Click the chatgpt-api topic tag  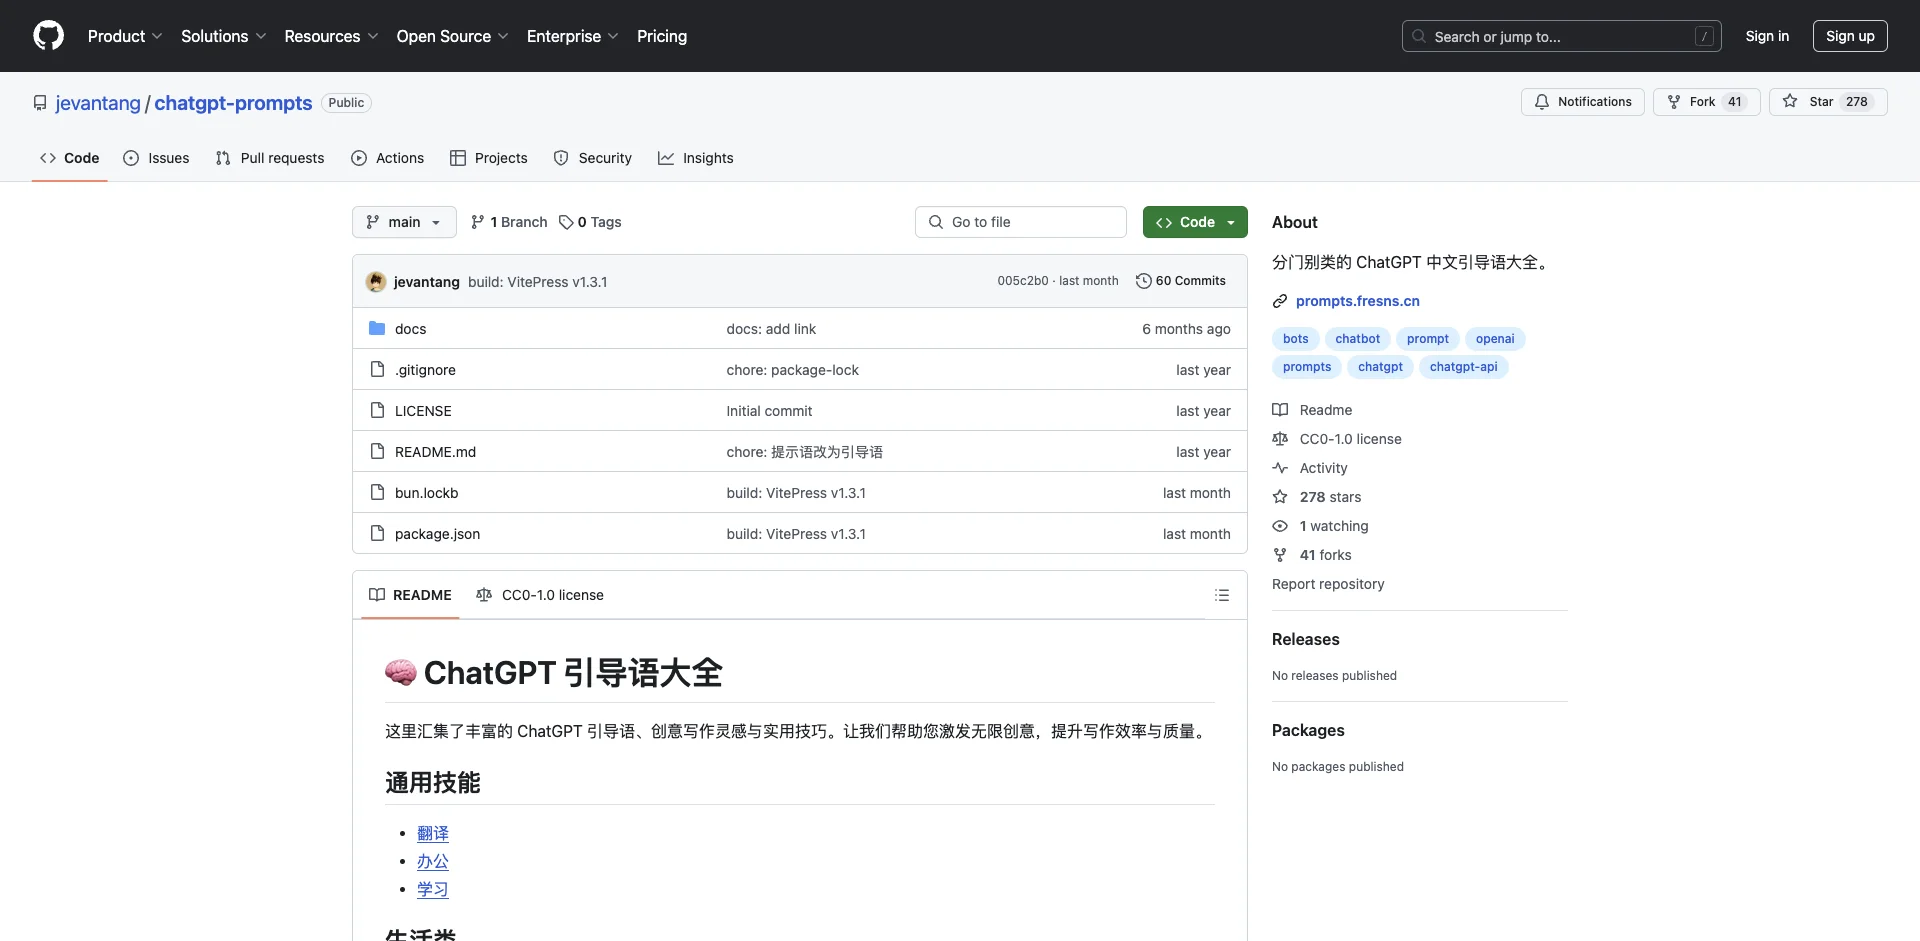point(1464,367)
